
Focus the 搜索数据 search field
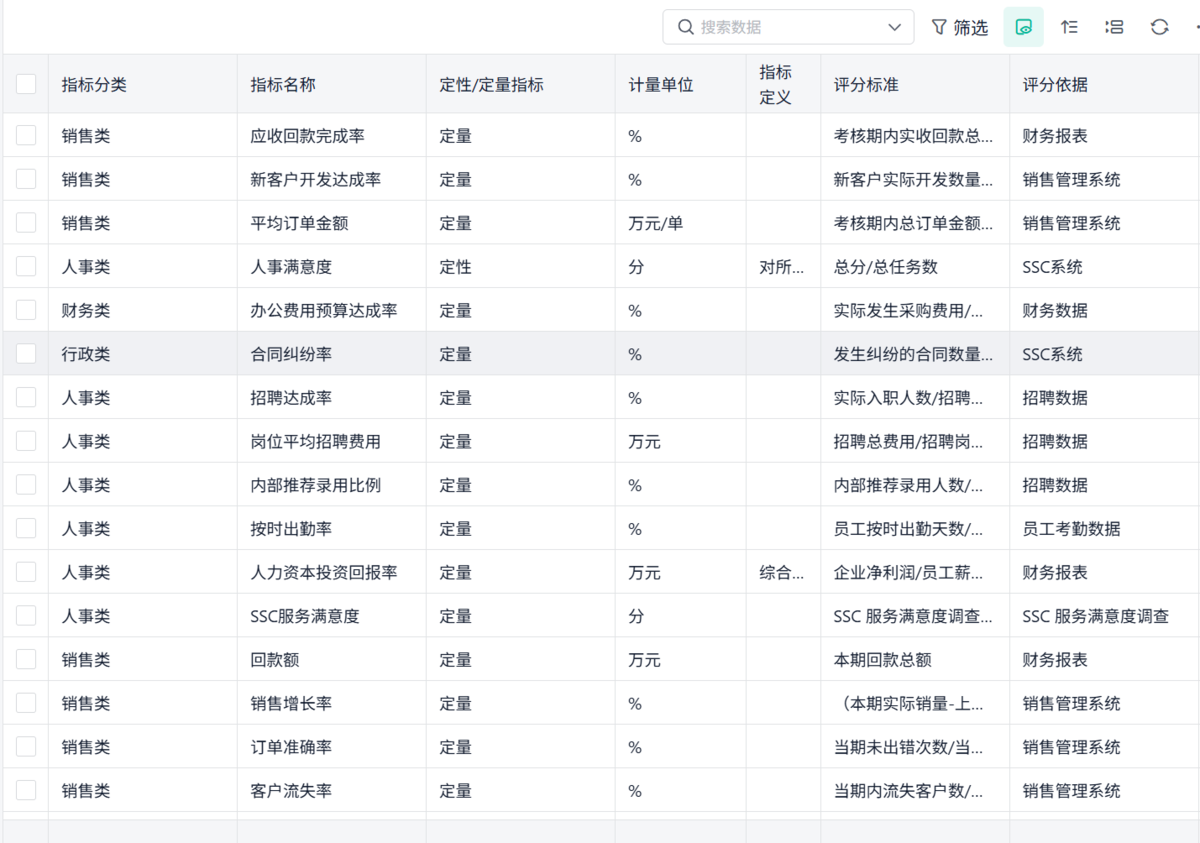pyautogui.click(x=788, y=27)
